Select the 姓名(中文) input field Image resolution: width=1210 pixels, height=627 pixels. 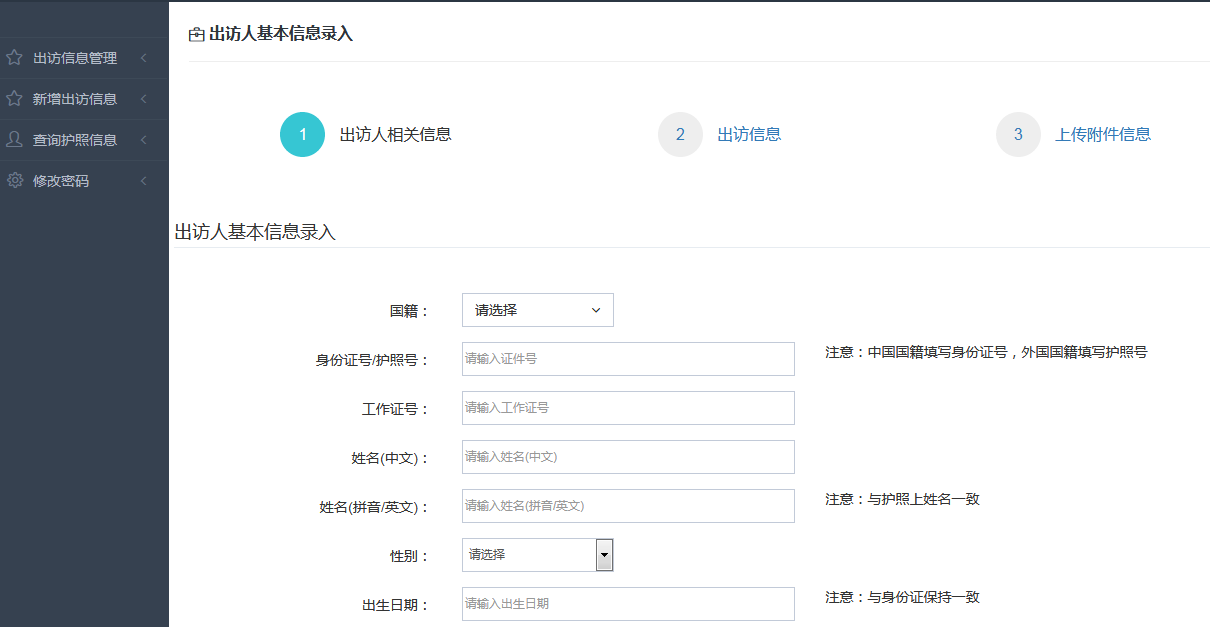click(628, 457)
